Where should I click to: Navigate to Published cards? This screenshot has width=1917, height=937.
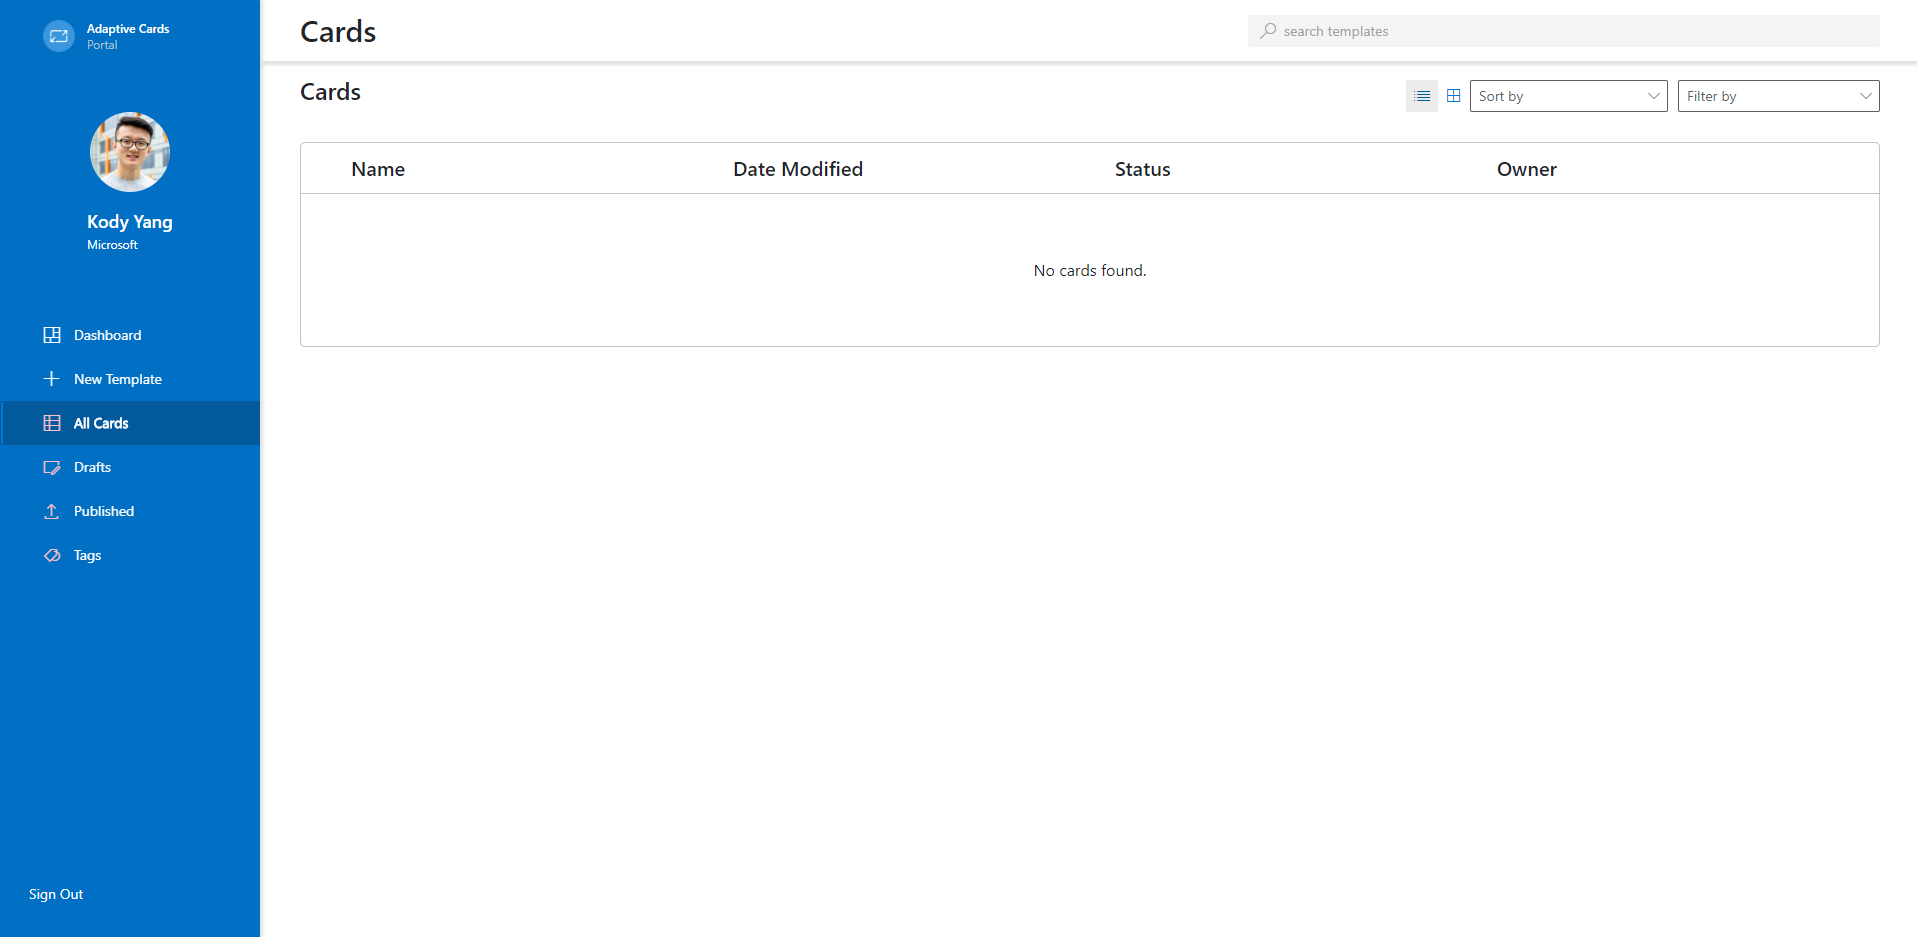point(103,511)
